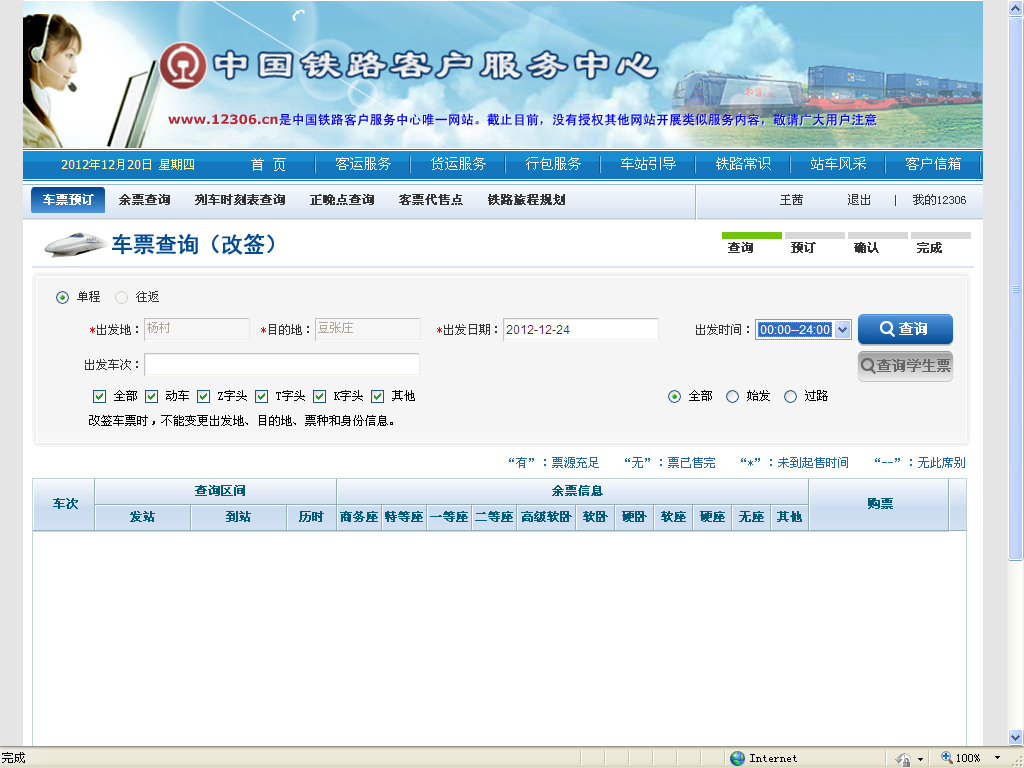This screenshot has height=768, width=1024.
Task: Open the 货运服务 nav menu
Action: (458, 164)
